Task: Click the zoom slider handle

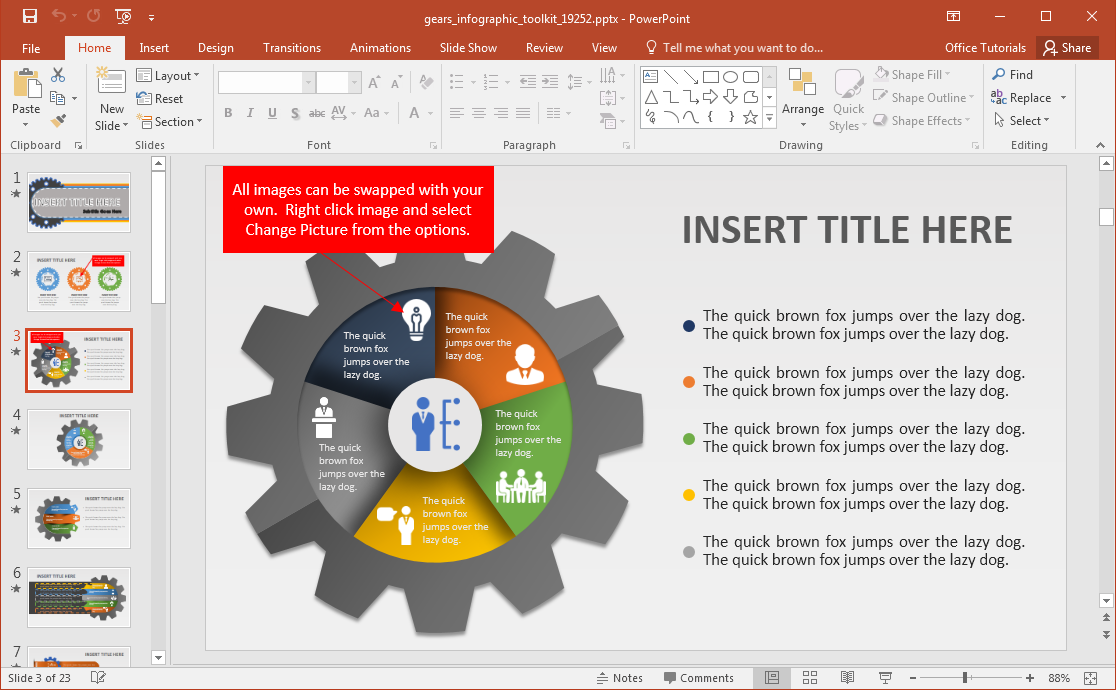Action: (x=964, y=678)
